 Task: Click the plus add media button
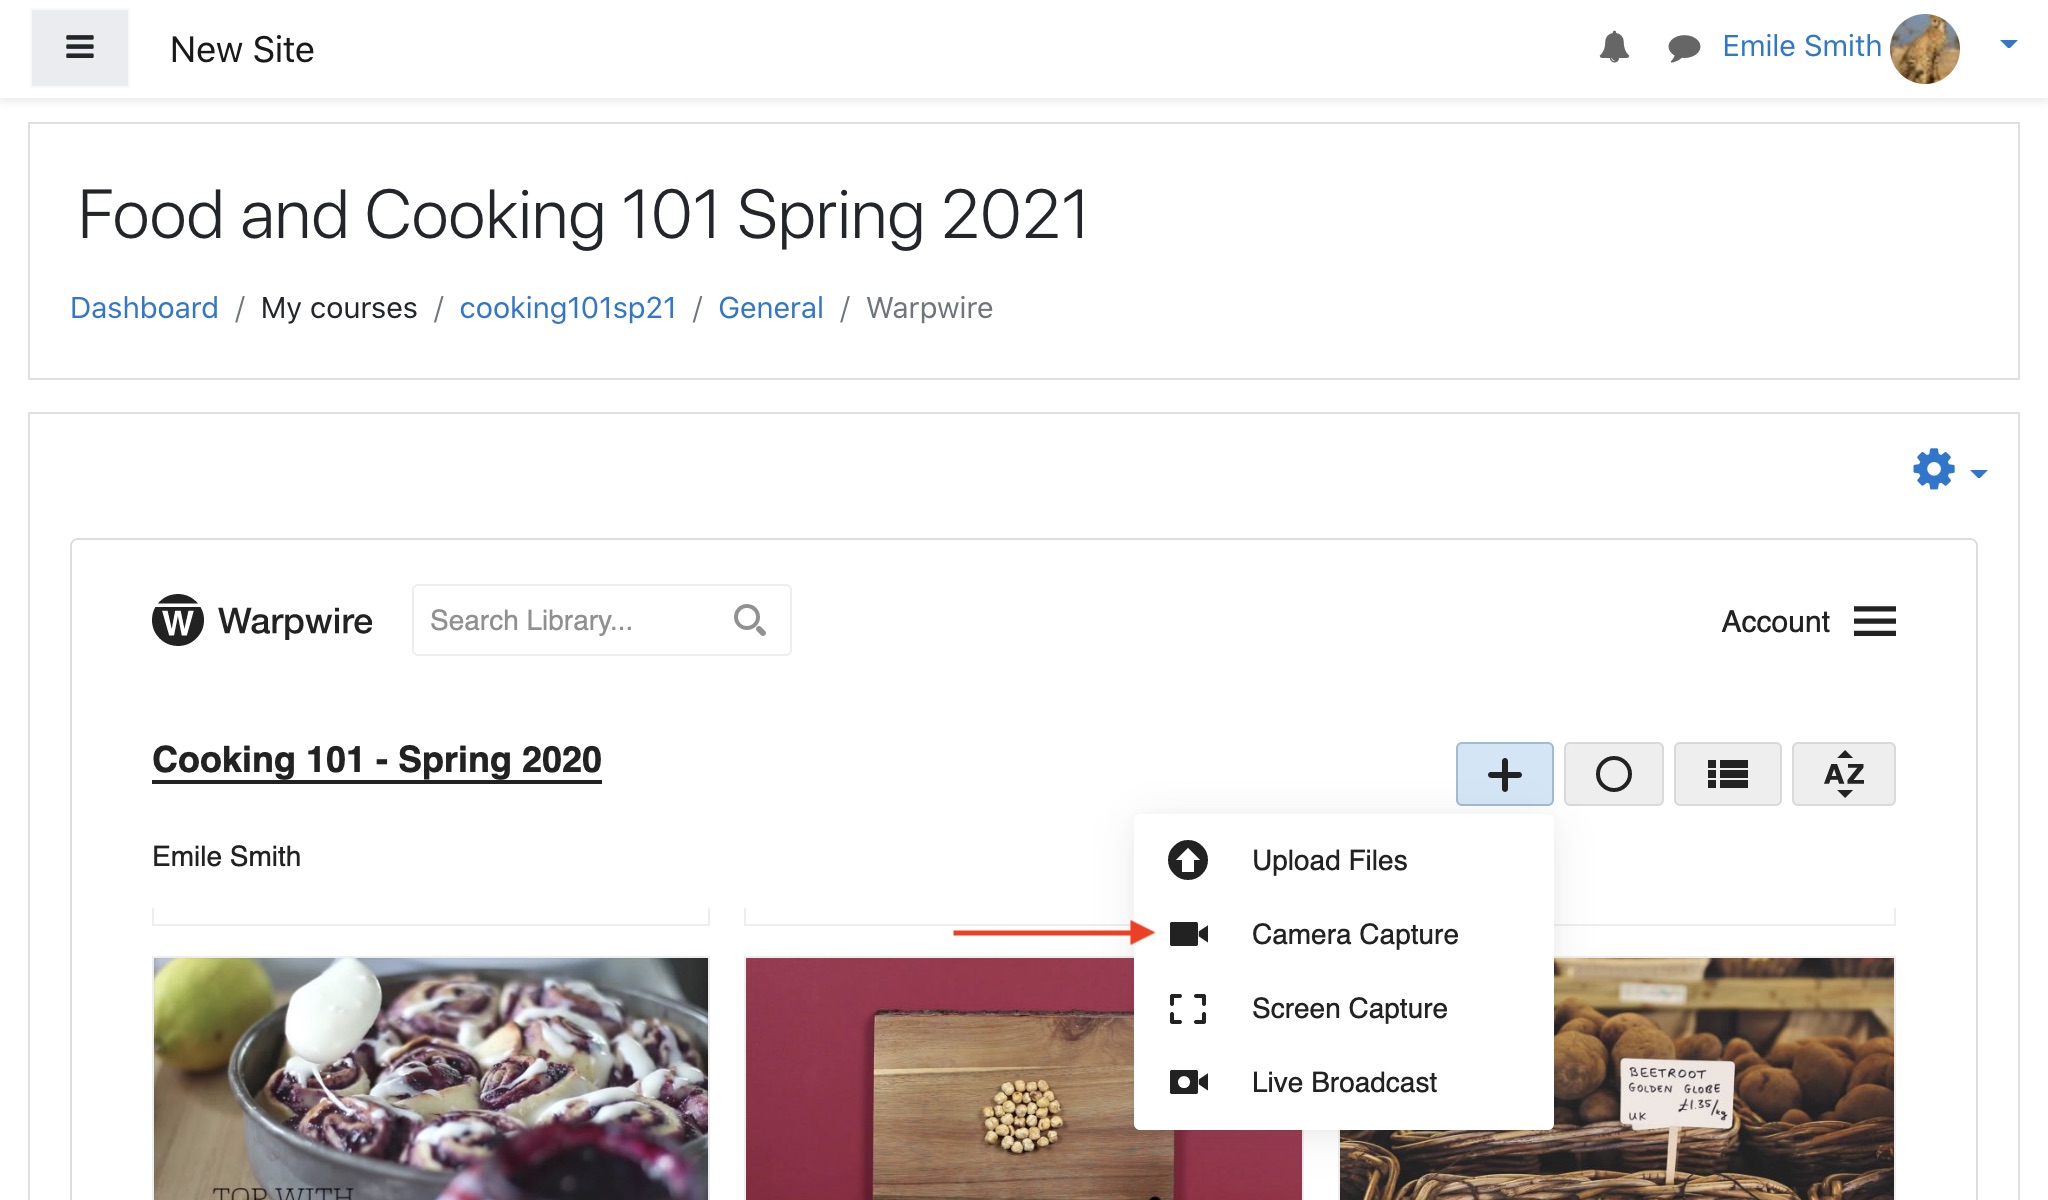pyautogui.click(x=1504, y=774)
